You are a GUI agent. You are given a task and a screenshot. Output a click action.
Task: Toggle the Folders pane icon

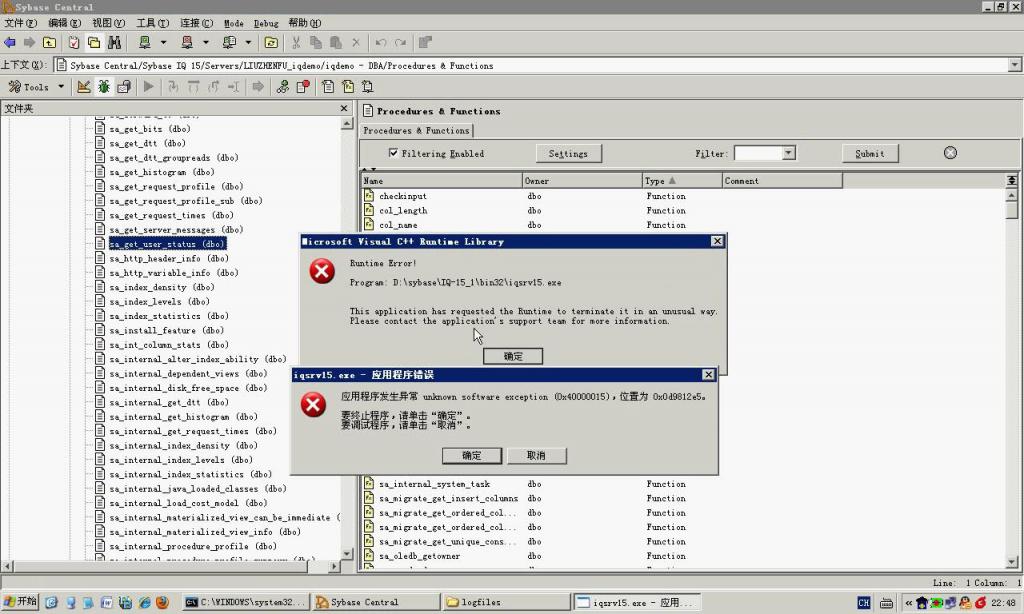click(94, 42)
